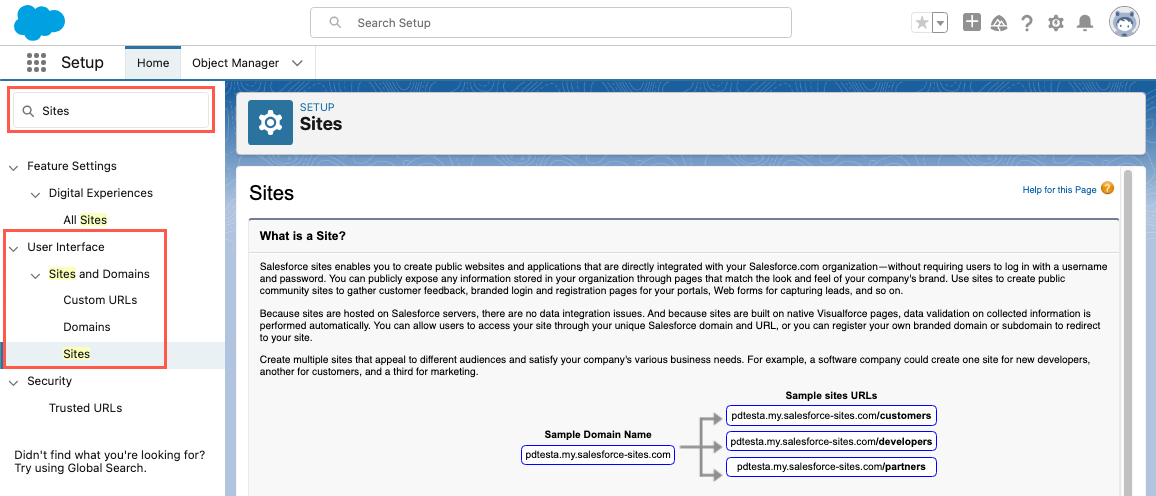Open the favorites list dropdown arrow
The width and height of the screenshot is (1156, 496).
tap(940, 23)
